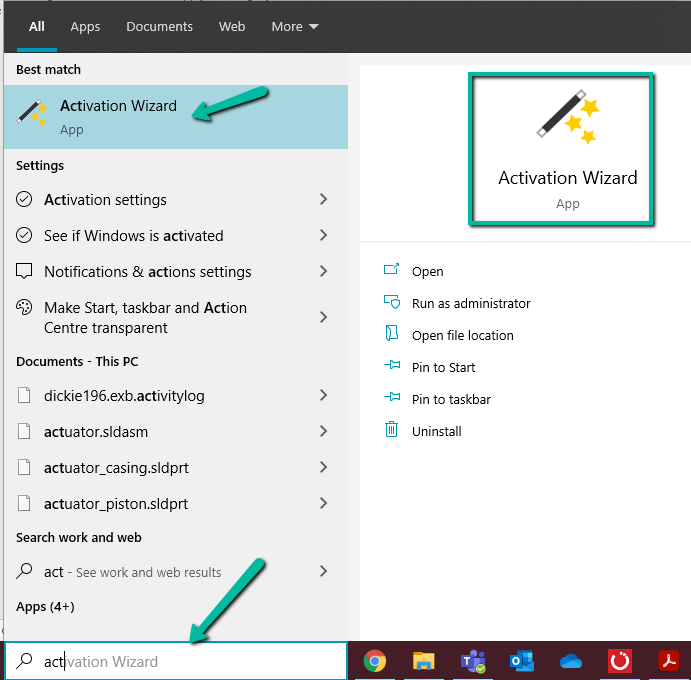Choose Run as administrator
The width and height of the screenshot is (691, 680).
point(471,303)
